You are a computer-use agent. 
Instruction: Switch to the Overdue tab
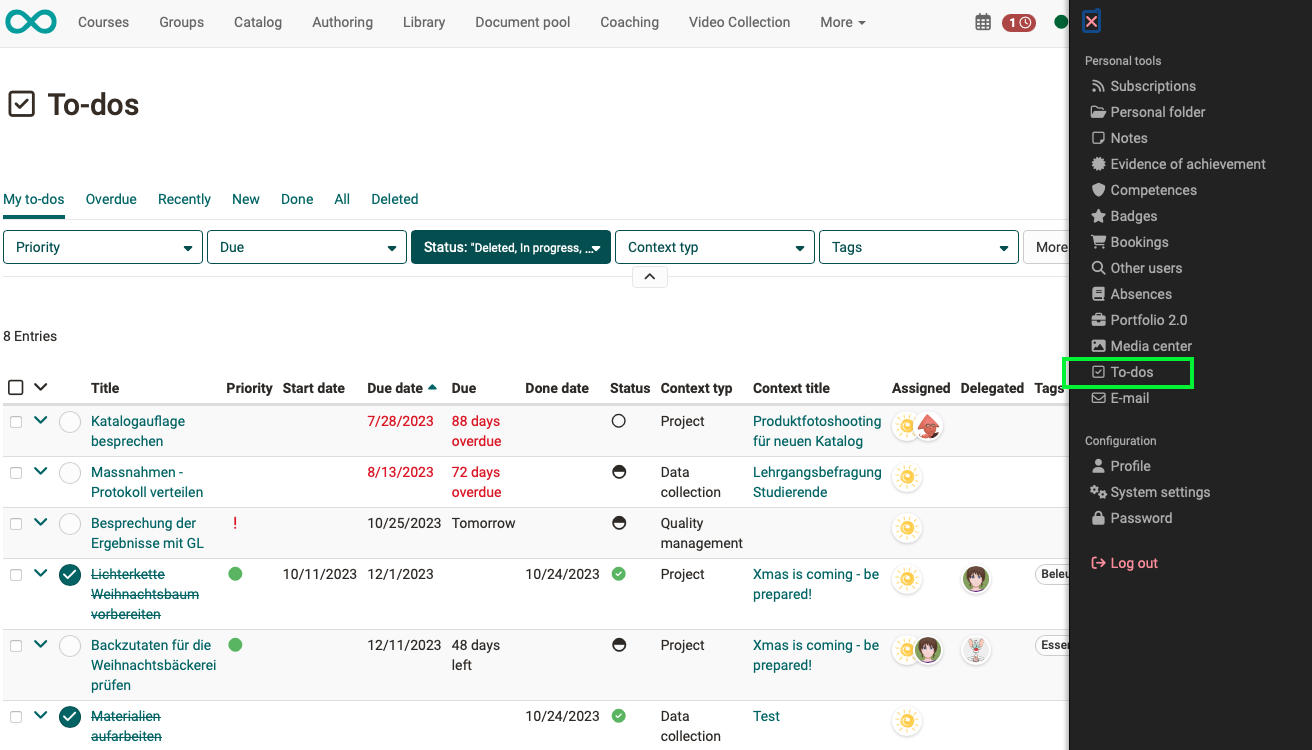tap(111, 199)
